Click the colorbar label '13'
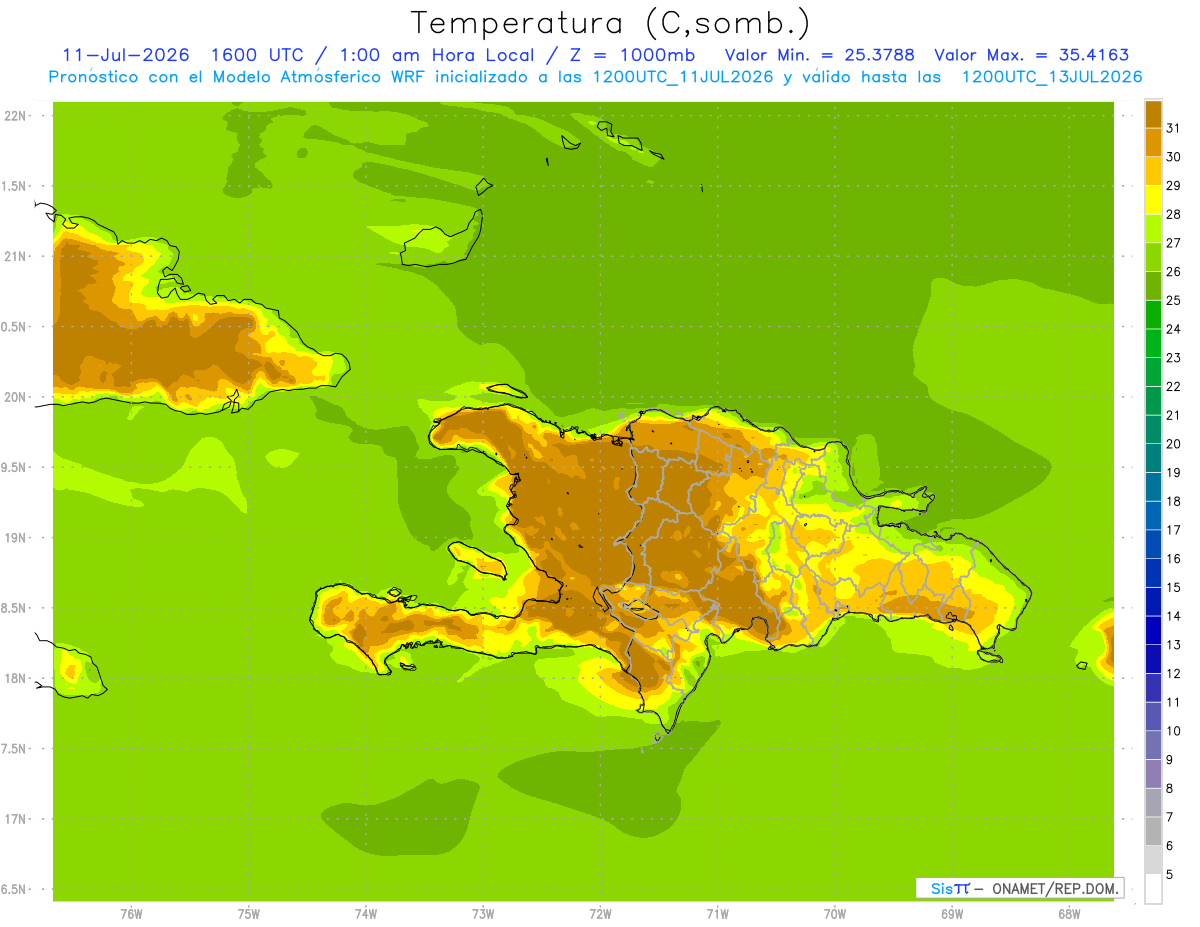 pyautogui.click(x=1173, y=645)
